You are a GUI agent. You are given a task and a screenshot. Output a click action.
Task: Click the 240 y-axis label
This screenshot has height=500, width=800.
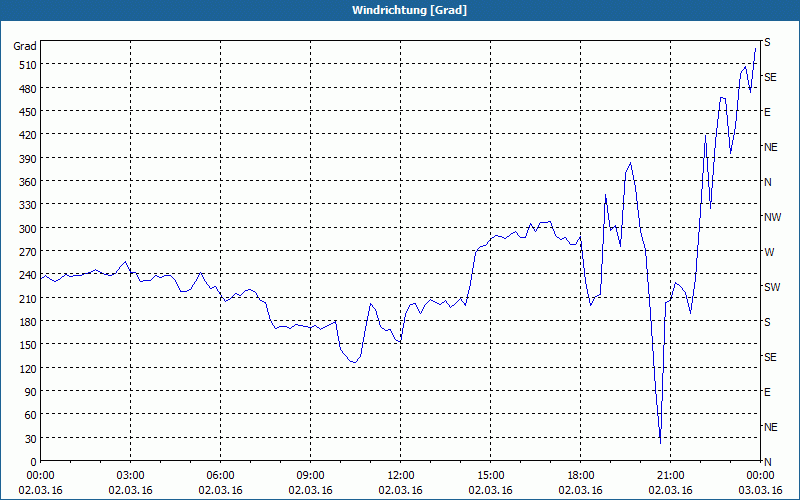coord(28,276)
